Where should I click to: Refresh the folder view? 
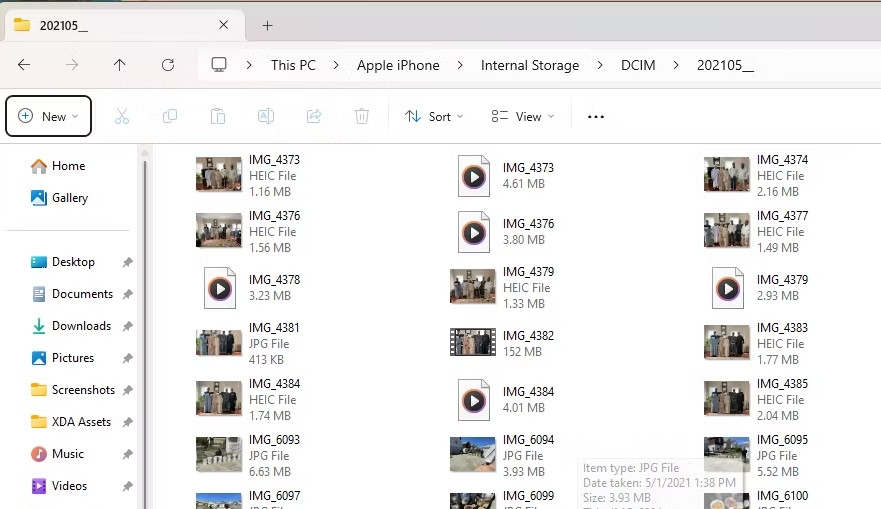click(x=167, y=65)
